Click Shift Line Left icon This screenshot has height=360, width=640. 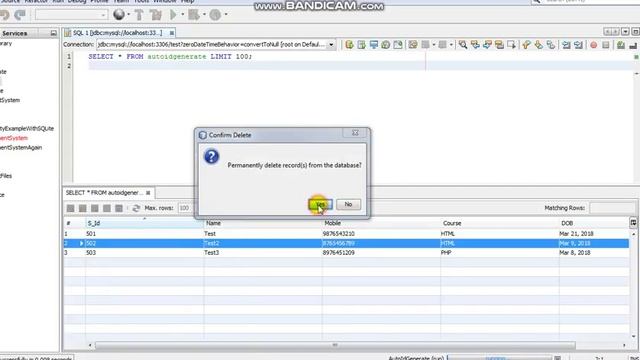pyautogui.click(x=566, y=44)
